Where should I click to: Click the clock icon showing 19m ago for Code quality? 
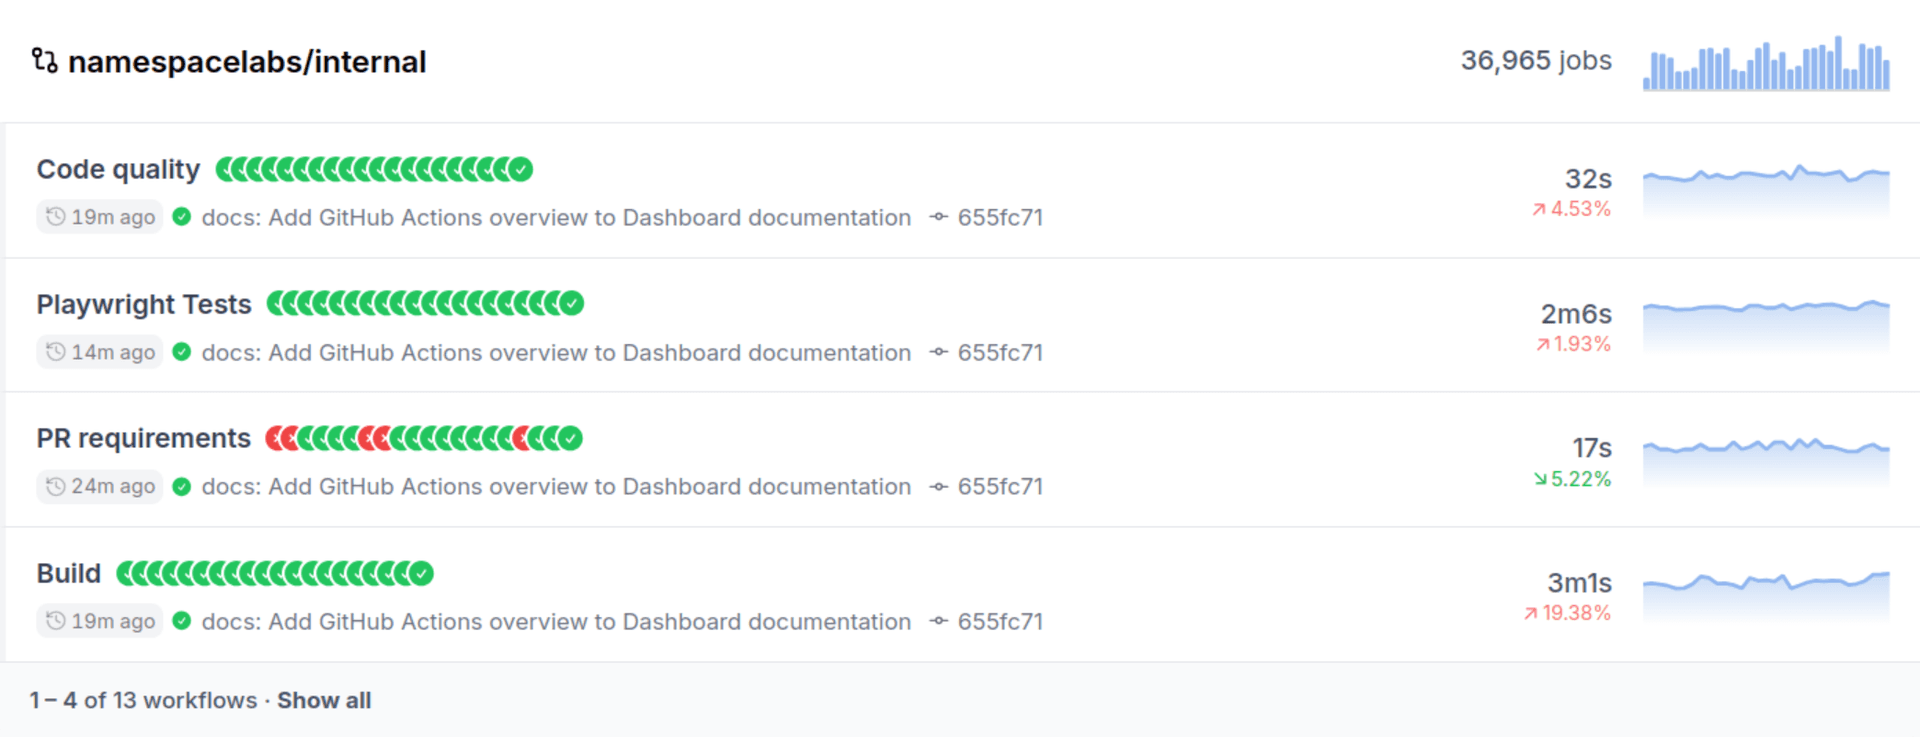(x=57, y=216)
